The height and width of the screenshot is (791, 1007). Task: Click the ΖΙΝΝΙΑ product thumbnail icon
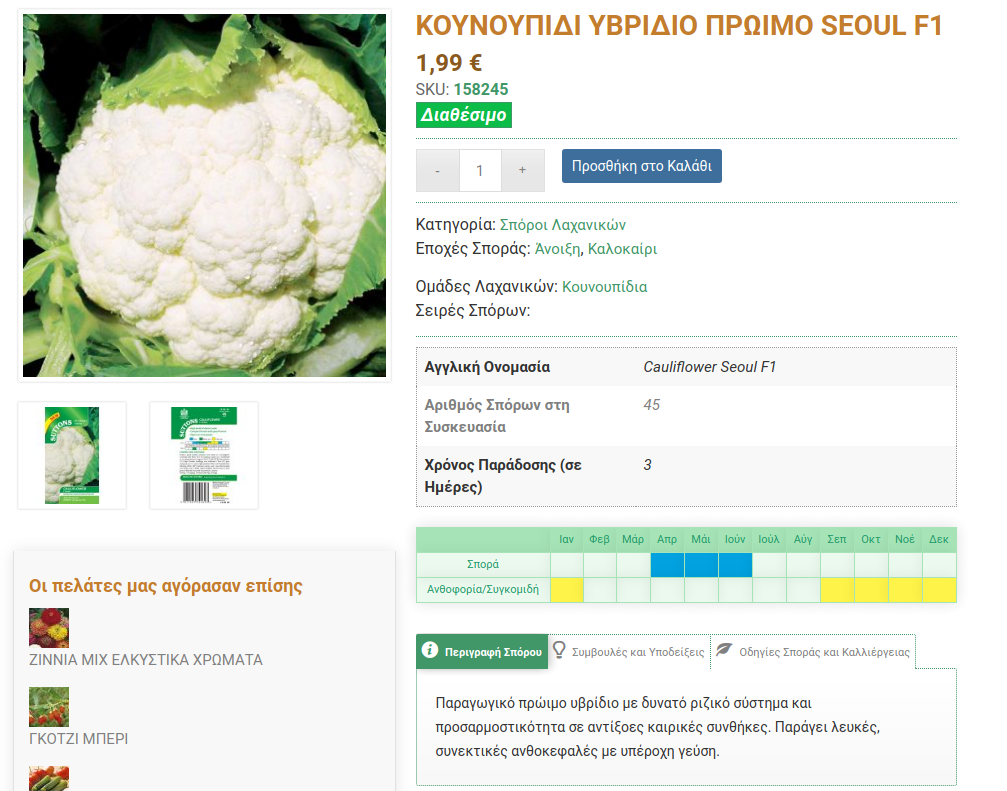pyautogui.click(x=49, y=628)
